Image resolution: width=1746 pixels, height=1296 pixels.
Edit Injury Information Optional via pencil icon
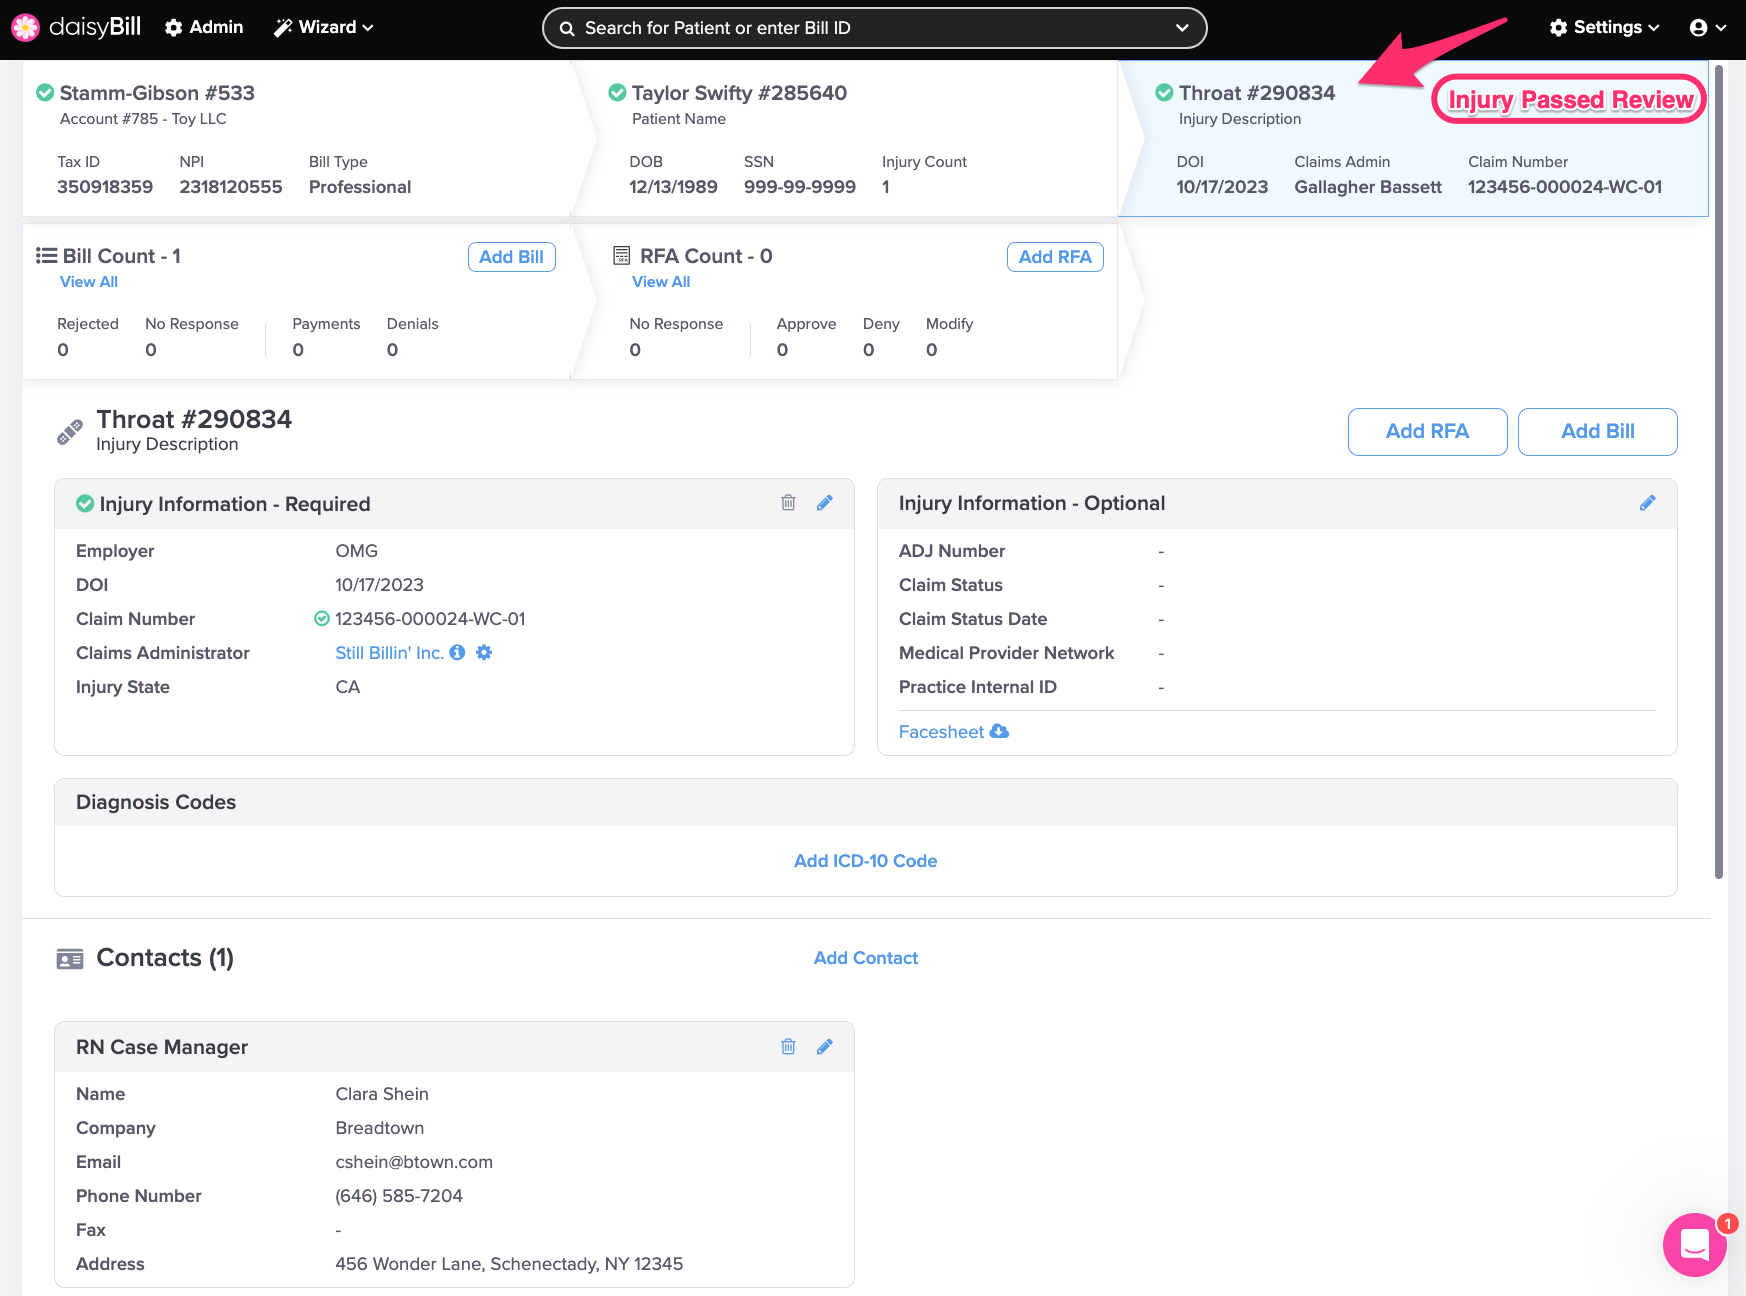click(1647, 503)
